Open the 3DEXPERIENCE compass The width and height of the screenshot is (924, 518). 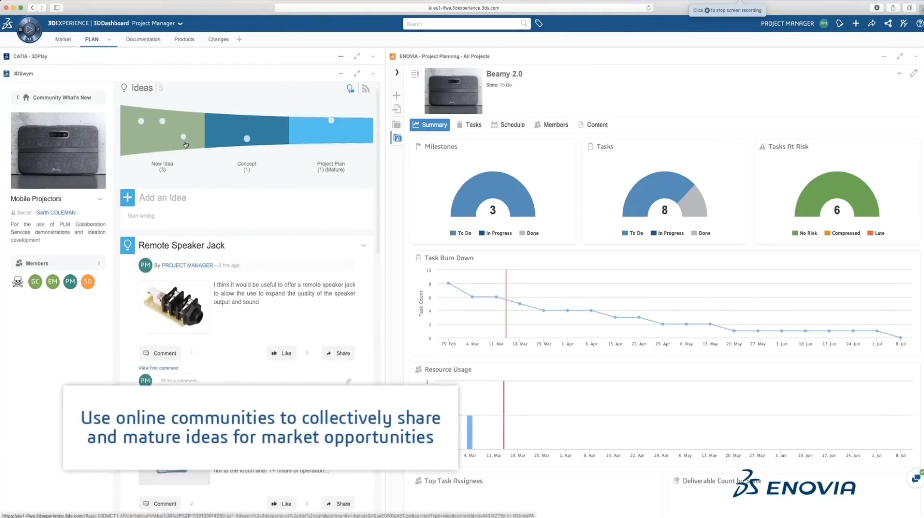29,29
